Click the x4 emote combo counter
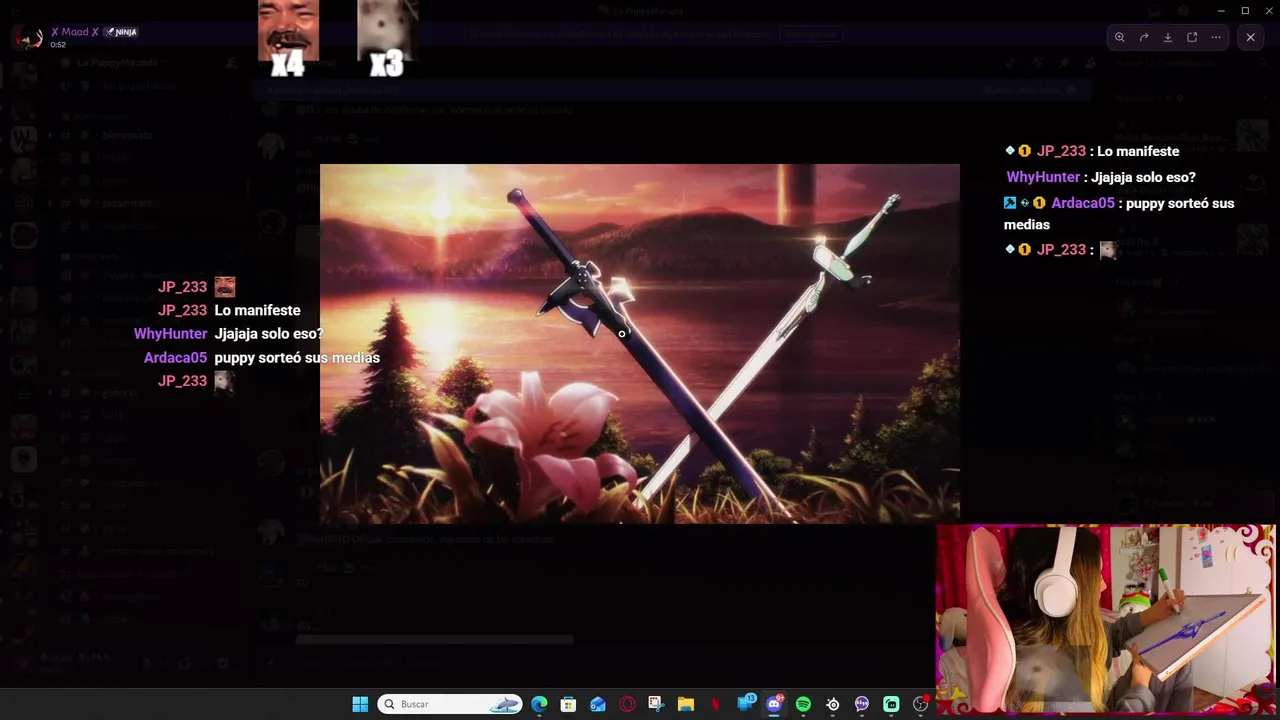Screen dimensions: 1280x720 [x=288, y=64]
